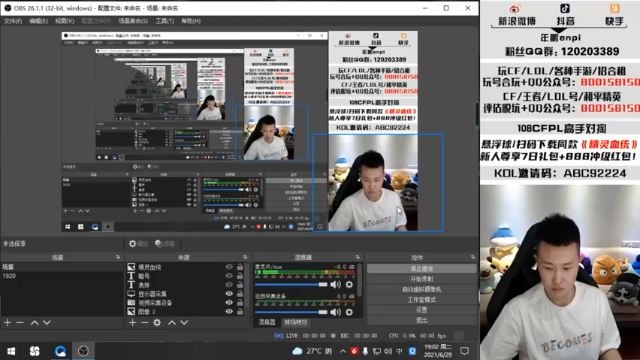Open the 场景集合(S) menu
The width and height of the screenshot is (640, 360).
coord(133,21)
